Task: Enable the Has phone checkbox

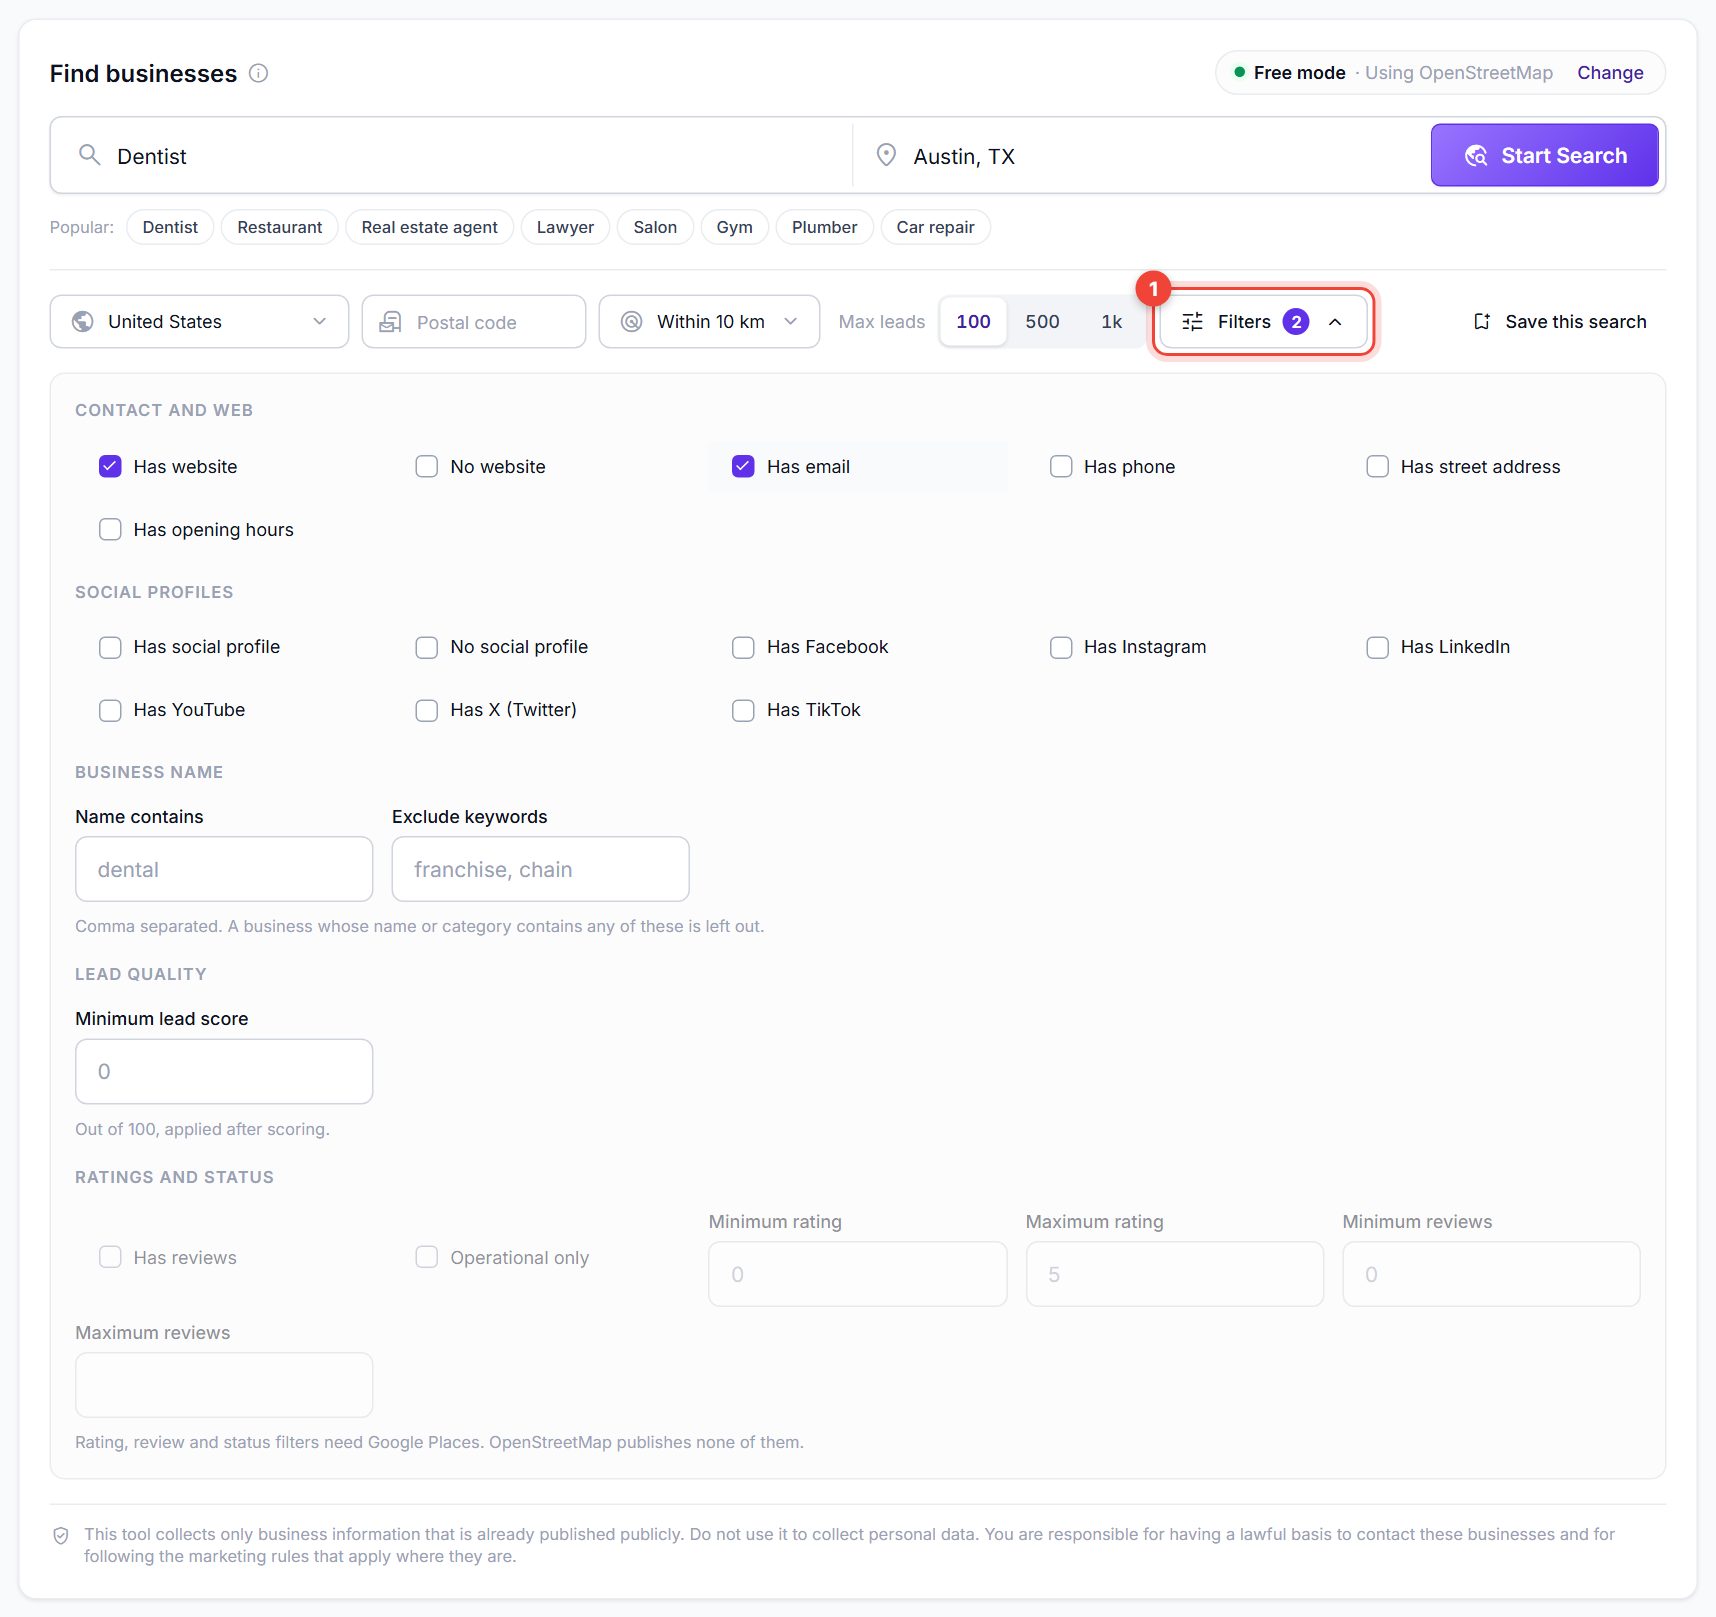Action: (1061, 467)
